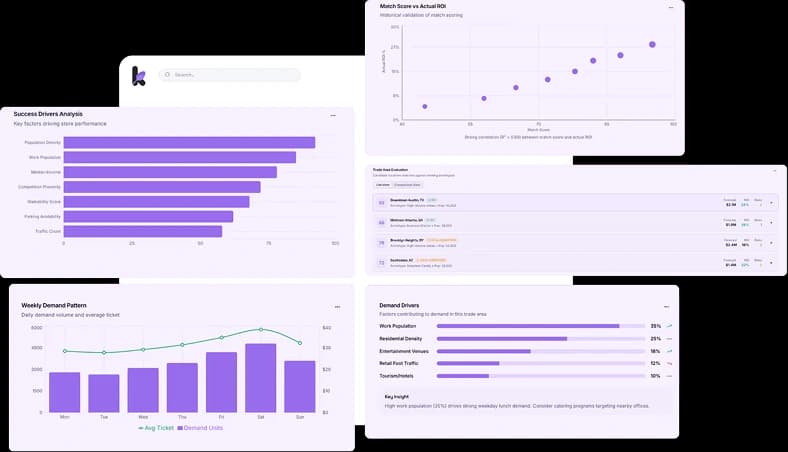Click the Scottsdale score badge

381,263
